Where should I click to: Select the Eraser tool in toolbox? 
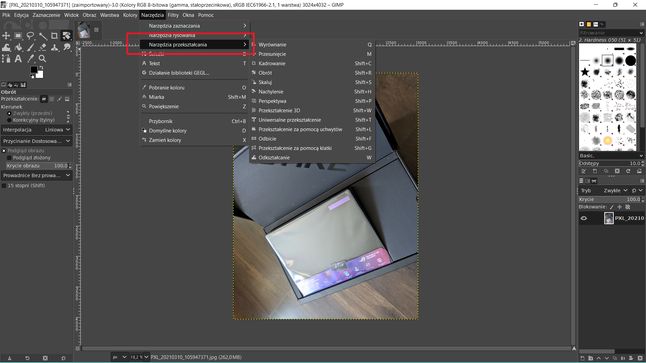pos(42,47)
